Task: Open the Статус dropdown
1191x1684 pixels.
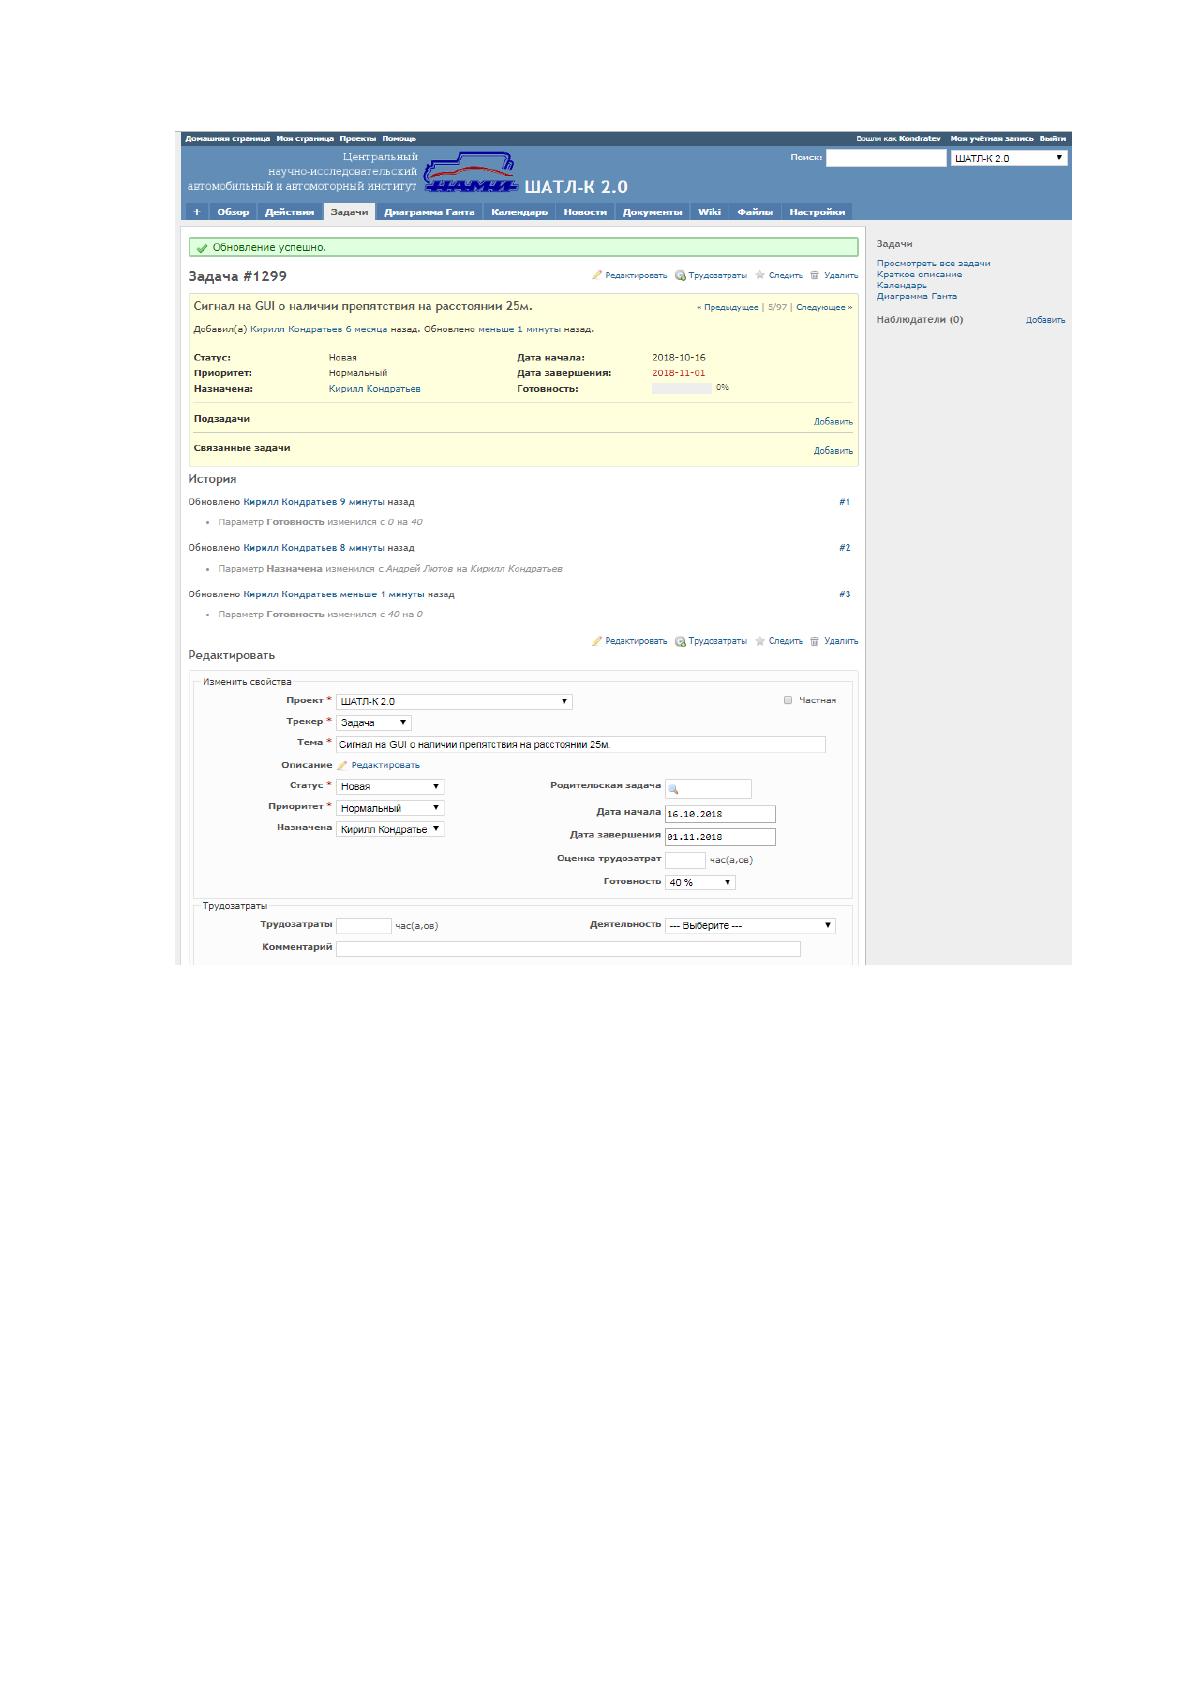Action: 390,787
